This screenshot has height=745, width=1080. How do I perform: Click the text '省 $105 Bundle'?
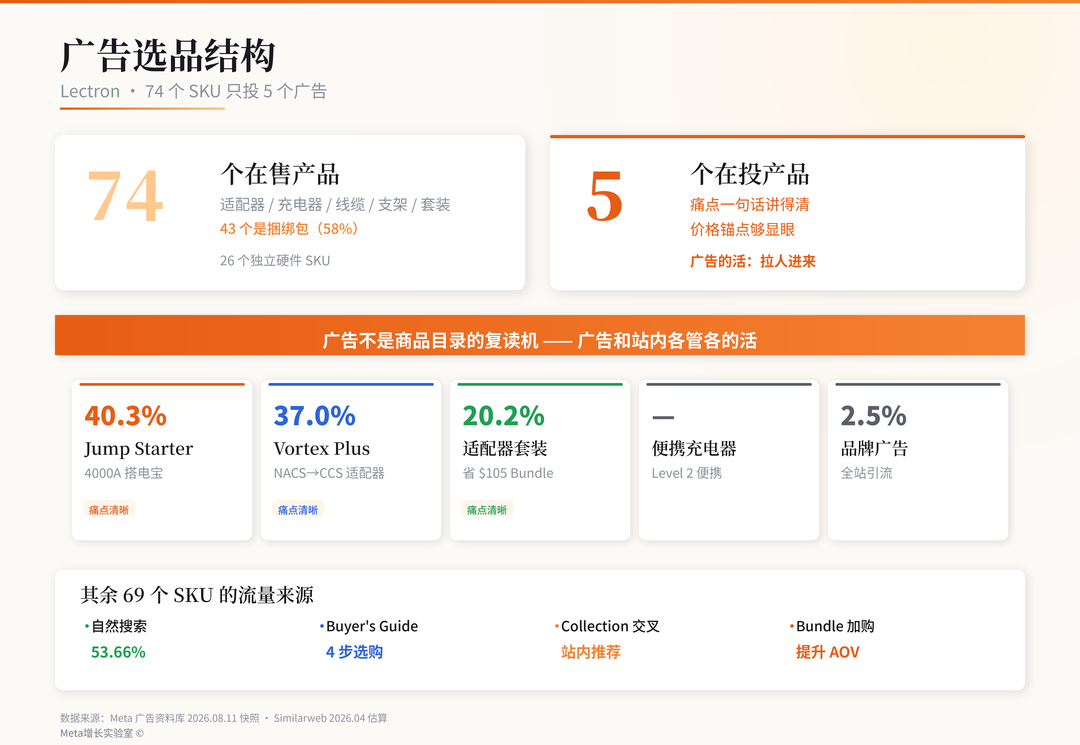pyautogui.click(x=508, y=473)
